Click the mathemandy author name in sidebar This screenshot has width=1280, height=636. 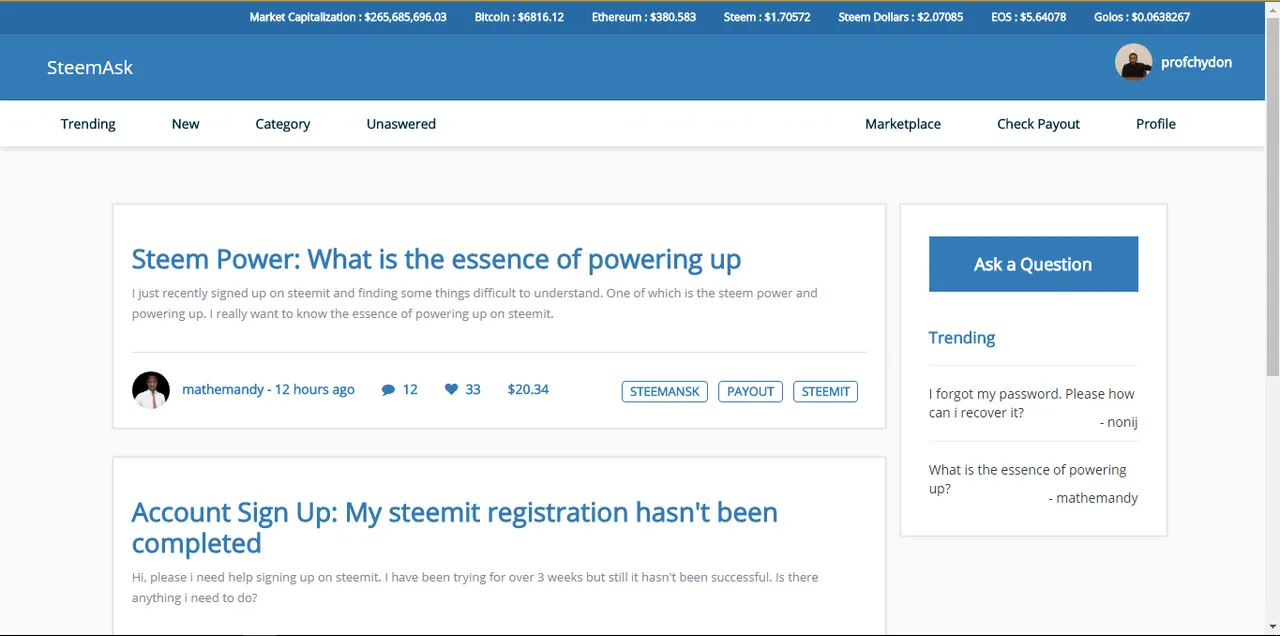1093,498
